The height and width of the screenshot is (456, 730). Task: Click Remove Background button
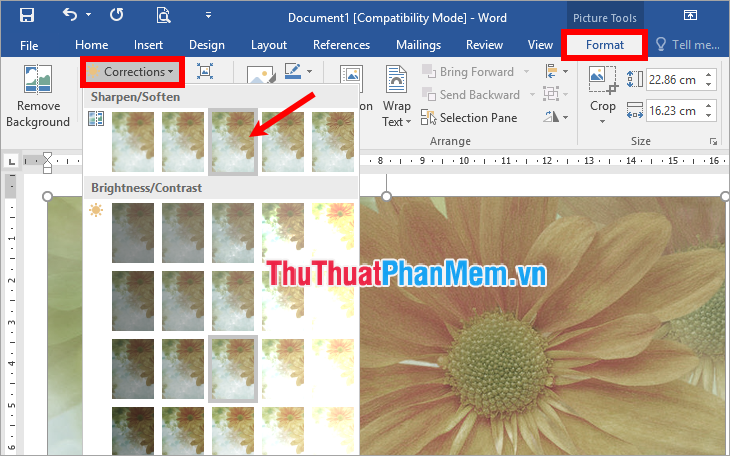coord(38,96)
